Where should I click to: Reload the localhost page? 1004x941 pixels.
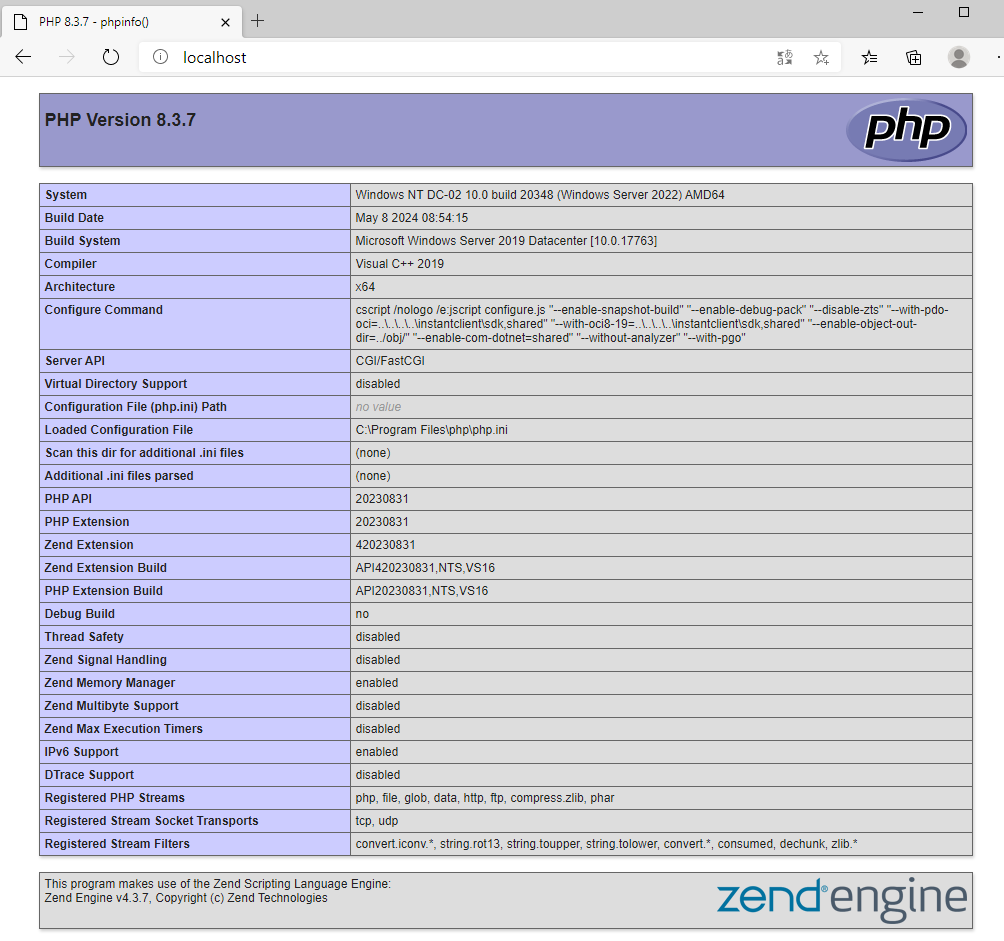tap(111, 57)
